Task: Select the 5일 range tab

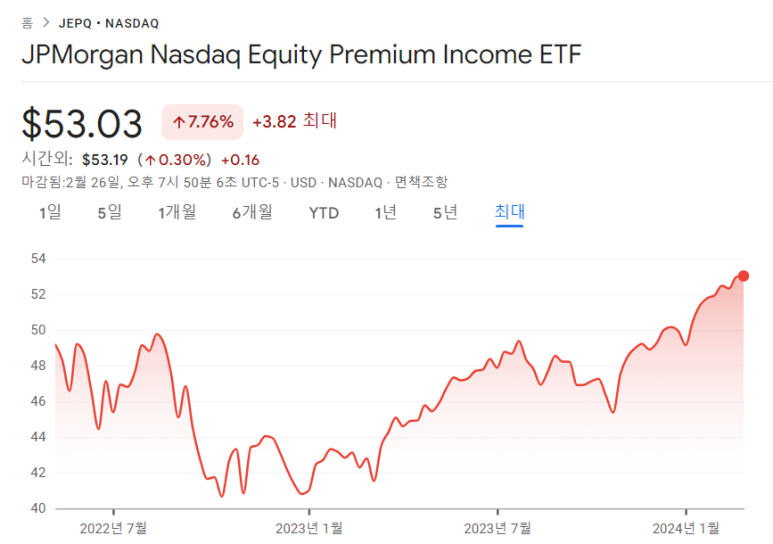Action: pyautogui.click(x=109, y=213)
